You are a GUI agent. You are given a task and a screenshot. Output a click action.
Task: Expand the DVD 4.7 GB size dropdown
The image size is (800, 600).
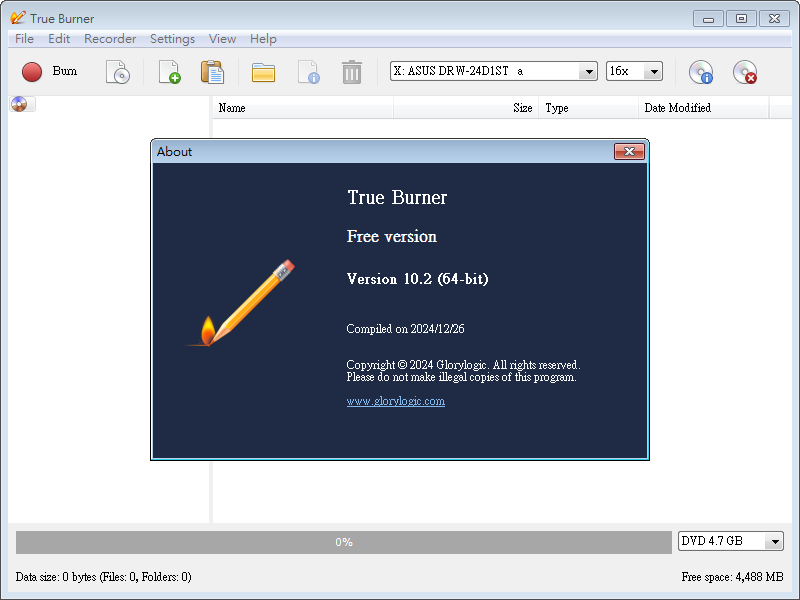[774, 541]
